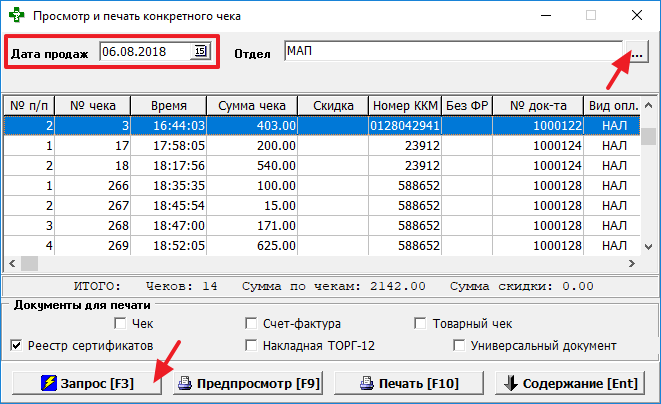Screen dimensions: 661x404
Task: Enable Накладная ТОРГ-12 checkbox
Action: 251,346
